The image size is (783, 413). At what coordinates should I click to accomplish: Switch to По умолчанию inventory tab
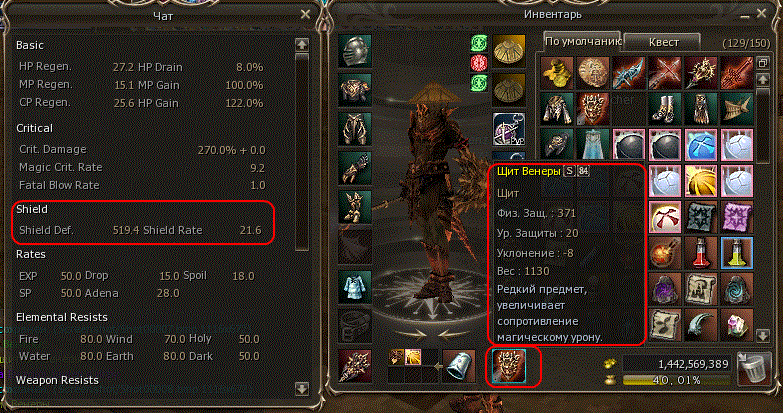(582, 41)
